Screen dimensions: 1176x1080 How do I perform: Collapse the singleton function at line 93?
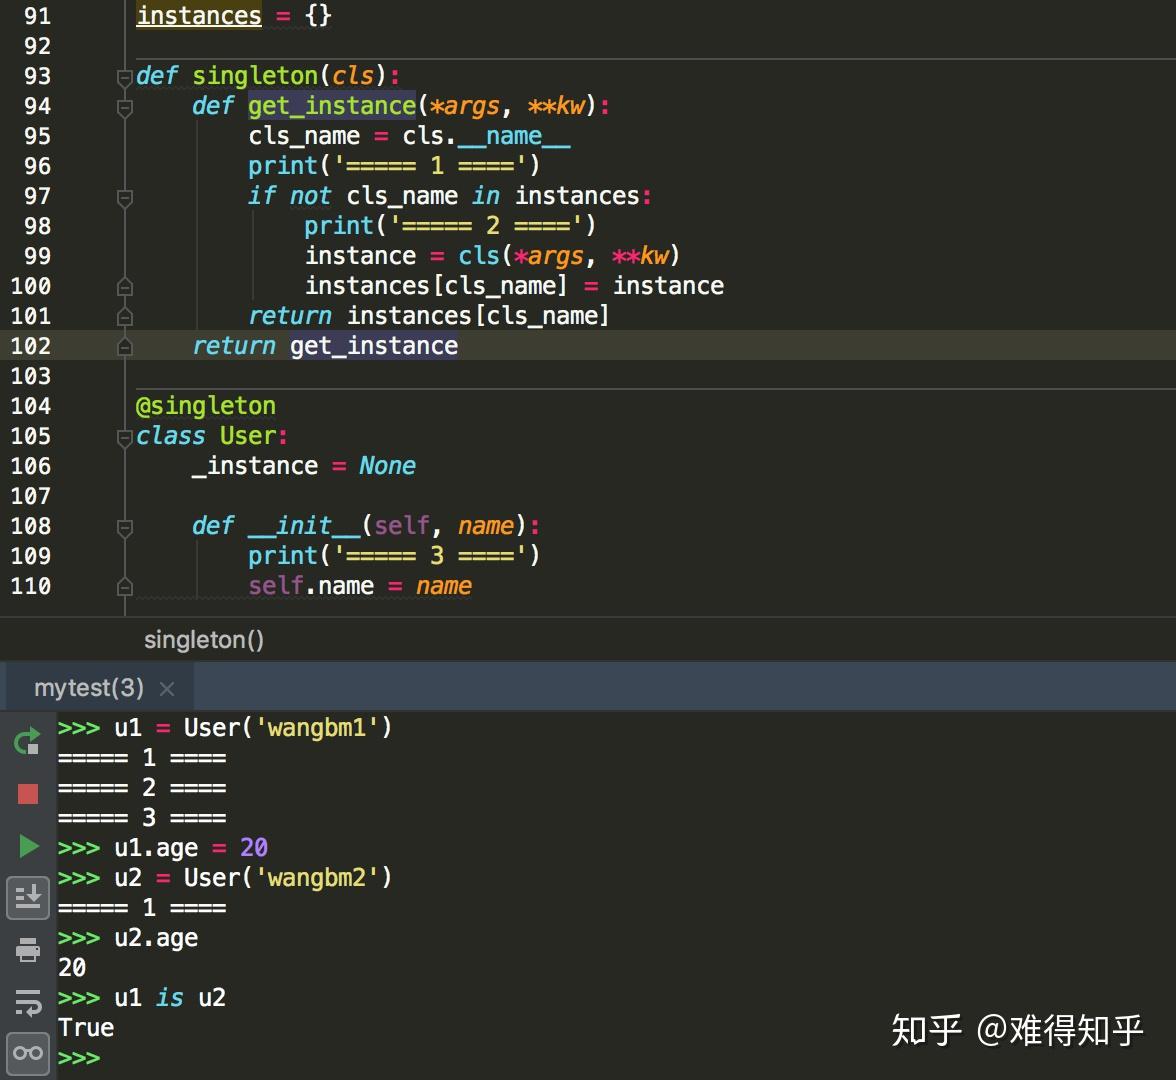point(124,77)
